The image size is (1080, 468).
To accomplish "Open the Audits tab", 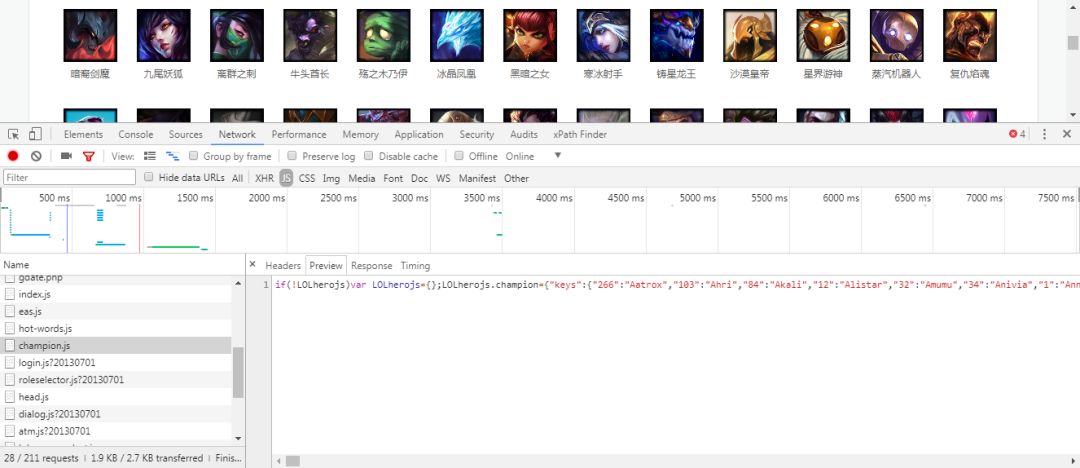I will [x=524, y=134].
